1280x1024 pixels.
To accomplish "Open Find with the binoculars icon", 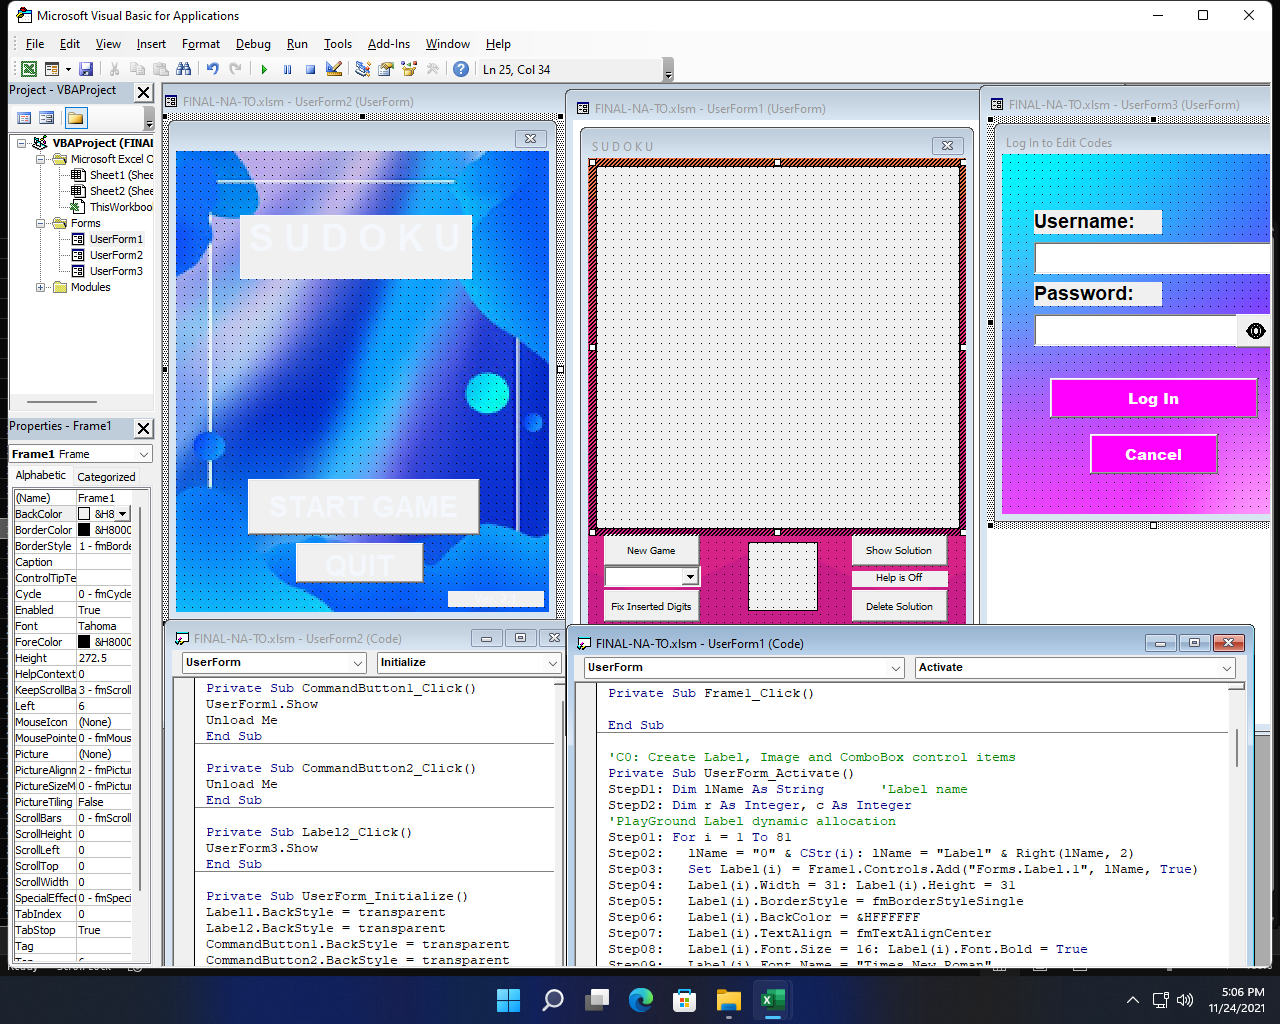I will [x=183, y=69].
